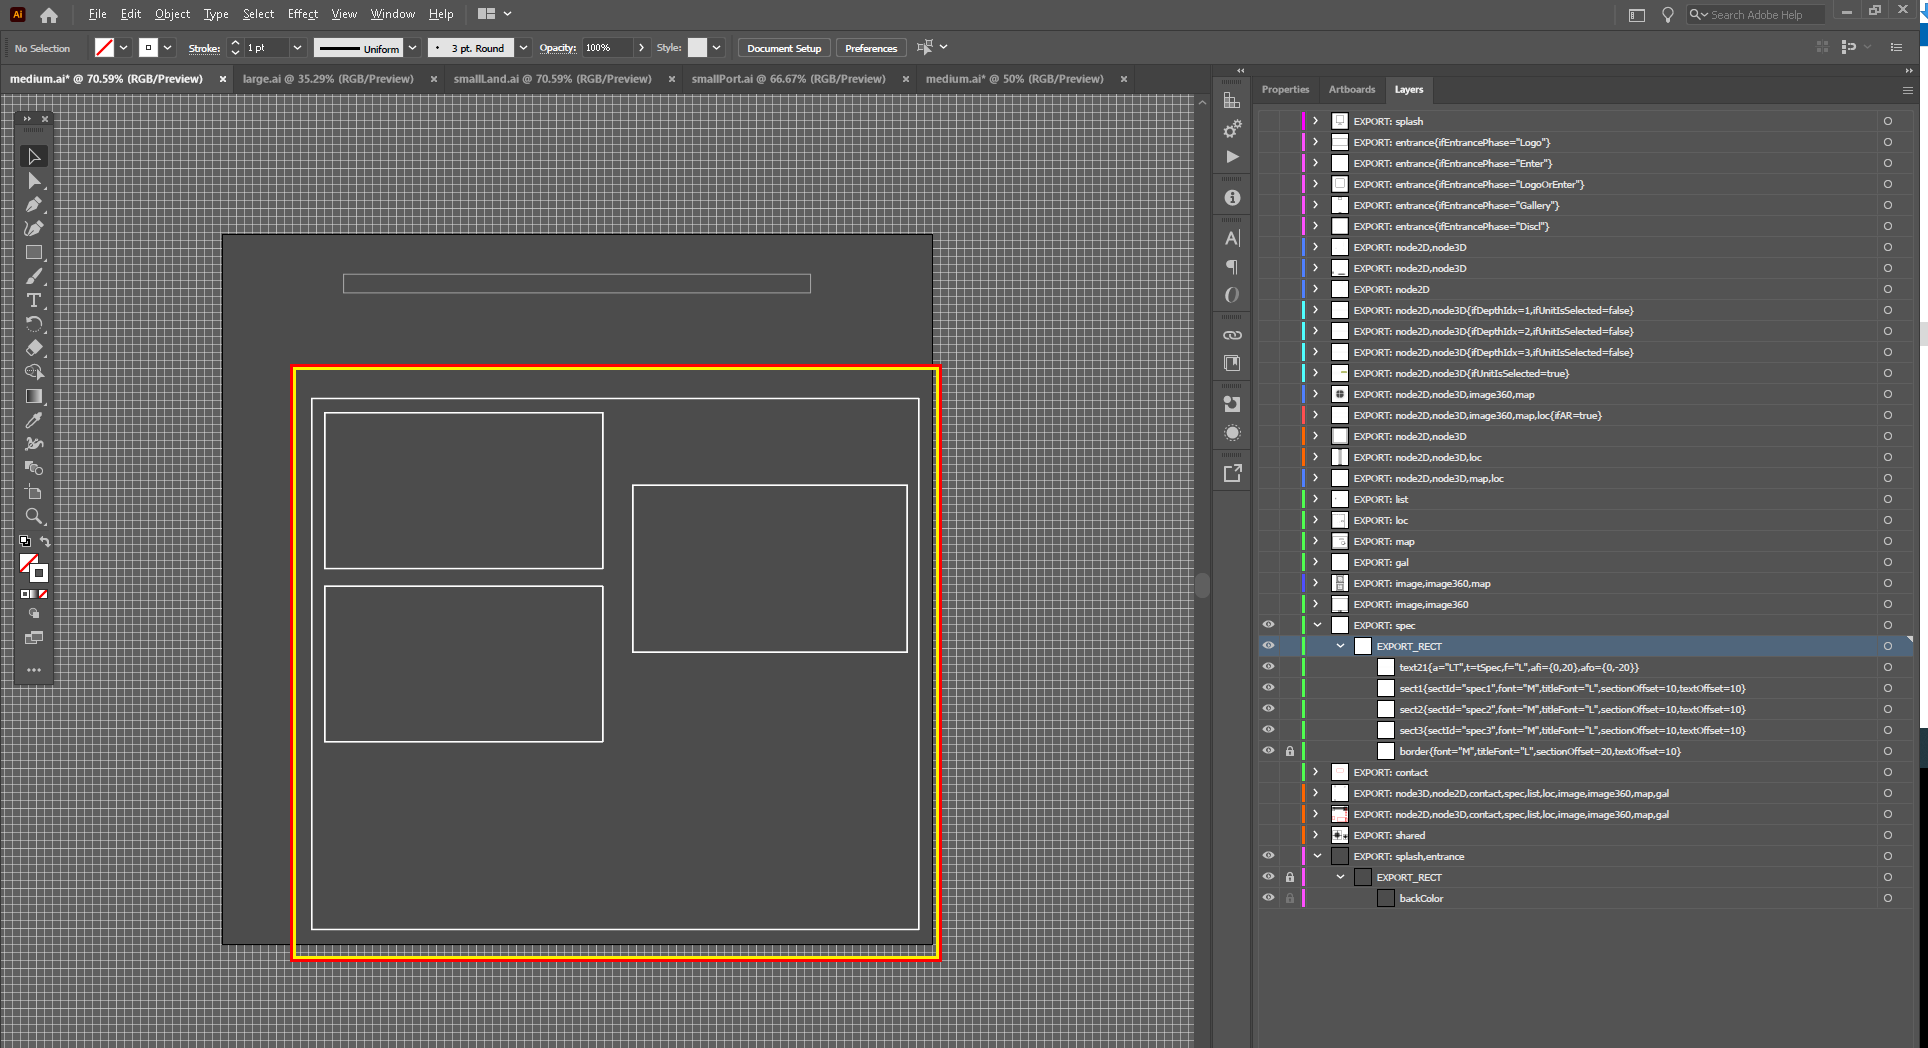The width and height of the screenshot is (1928, 1048).
Task: Click the Preferences button
Action: 871,48
